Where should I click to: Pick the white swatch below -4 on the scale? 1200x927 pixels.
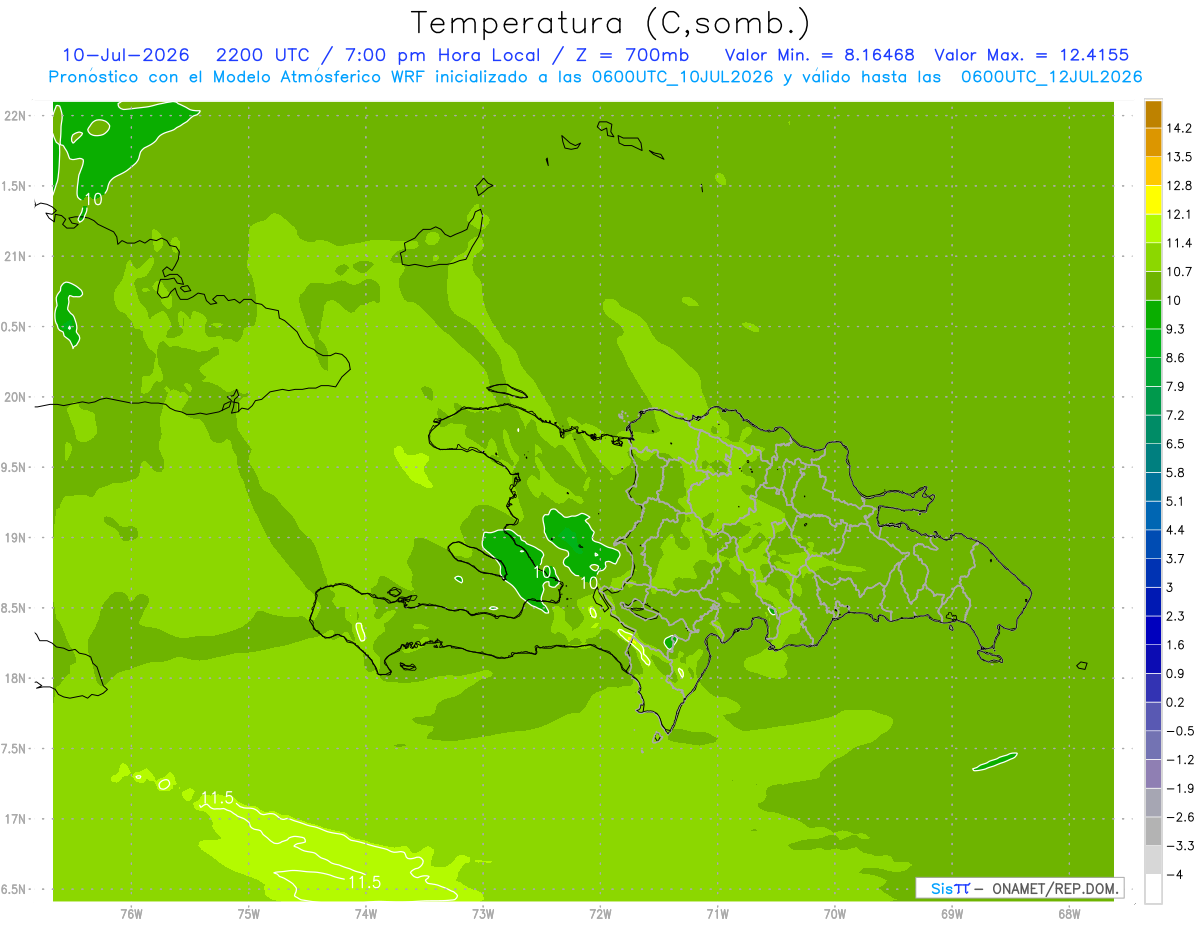tap(1153, 889)
